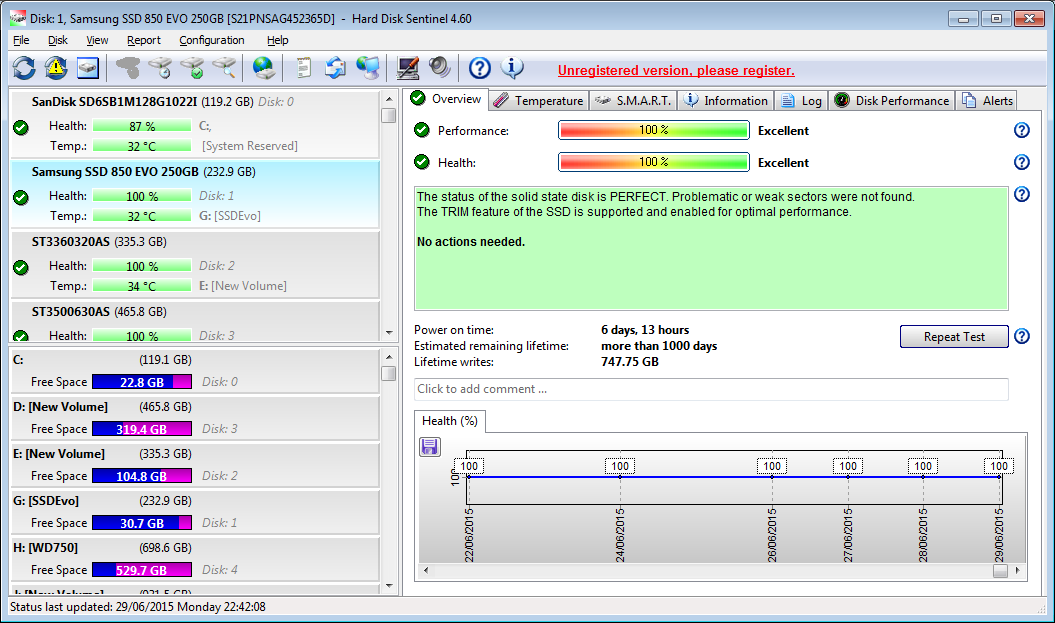1055x623 pixels.
Task: Select the E: [New Volume] partition
Action: click(x=195, y=465)
